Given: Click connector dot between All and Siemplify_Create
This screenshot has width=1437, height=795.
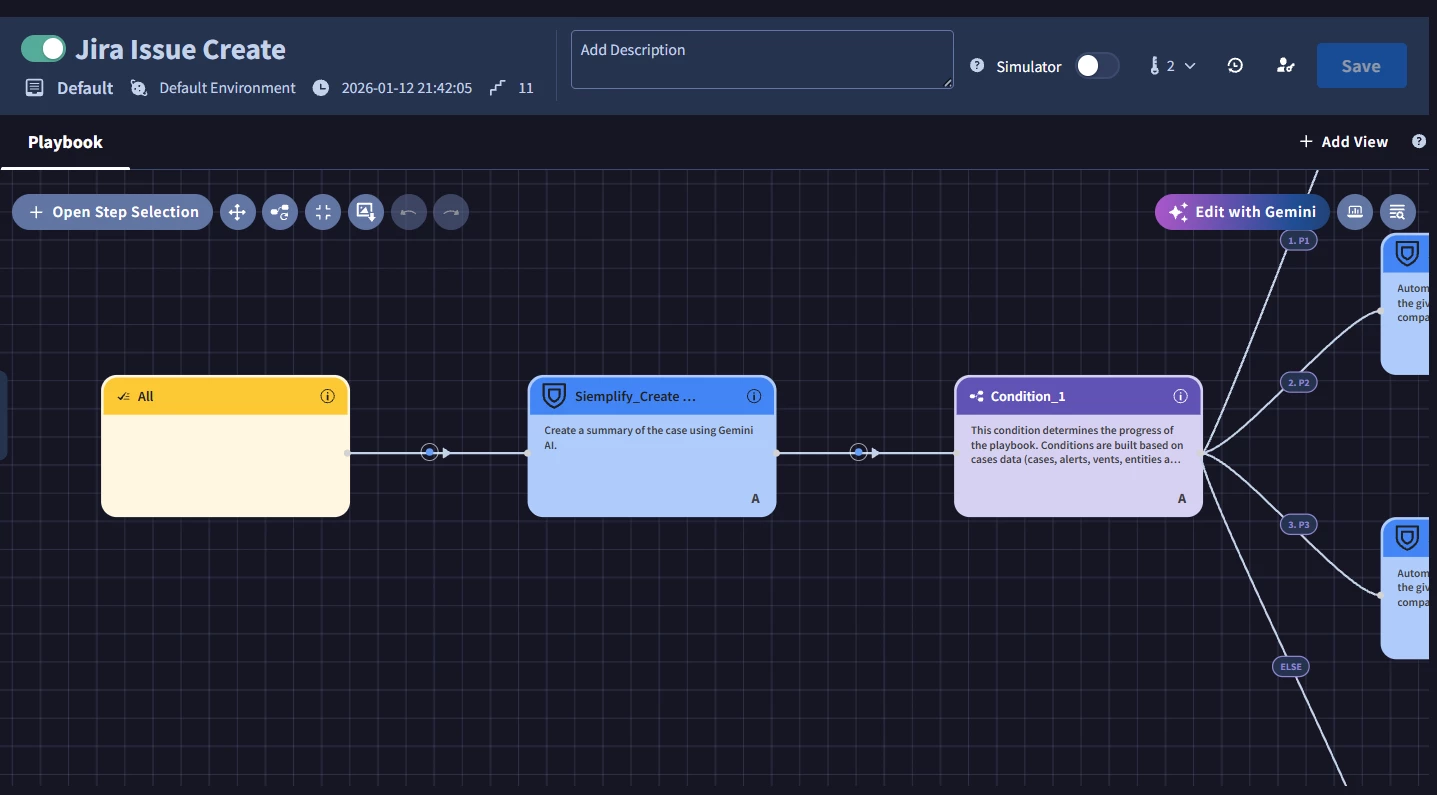Looking at the screenshot, I should (x=429, y=453).
